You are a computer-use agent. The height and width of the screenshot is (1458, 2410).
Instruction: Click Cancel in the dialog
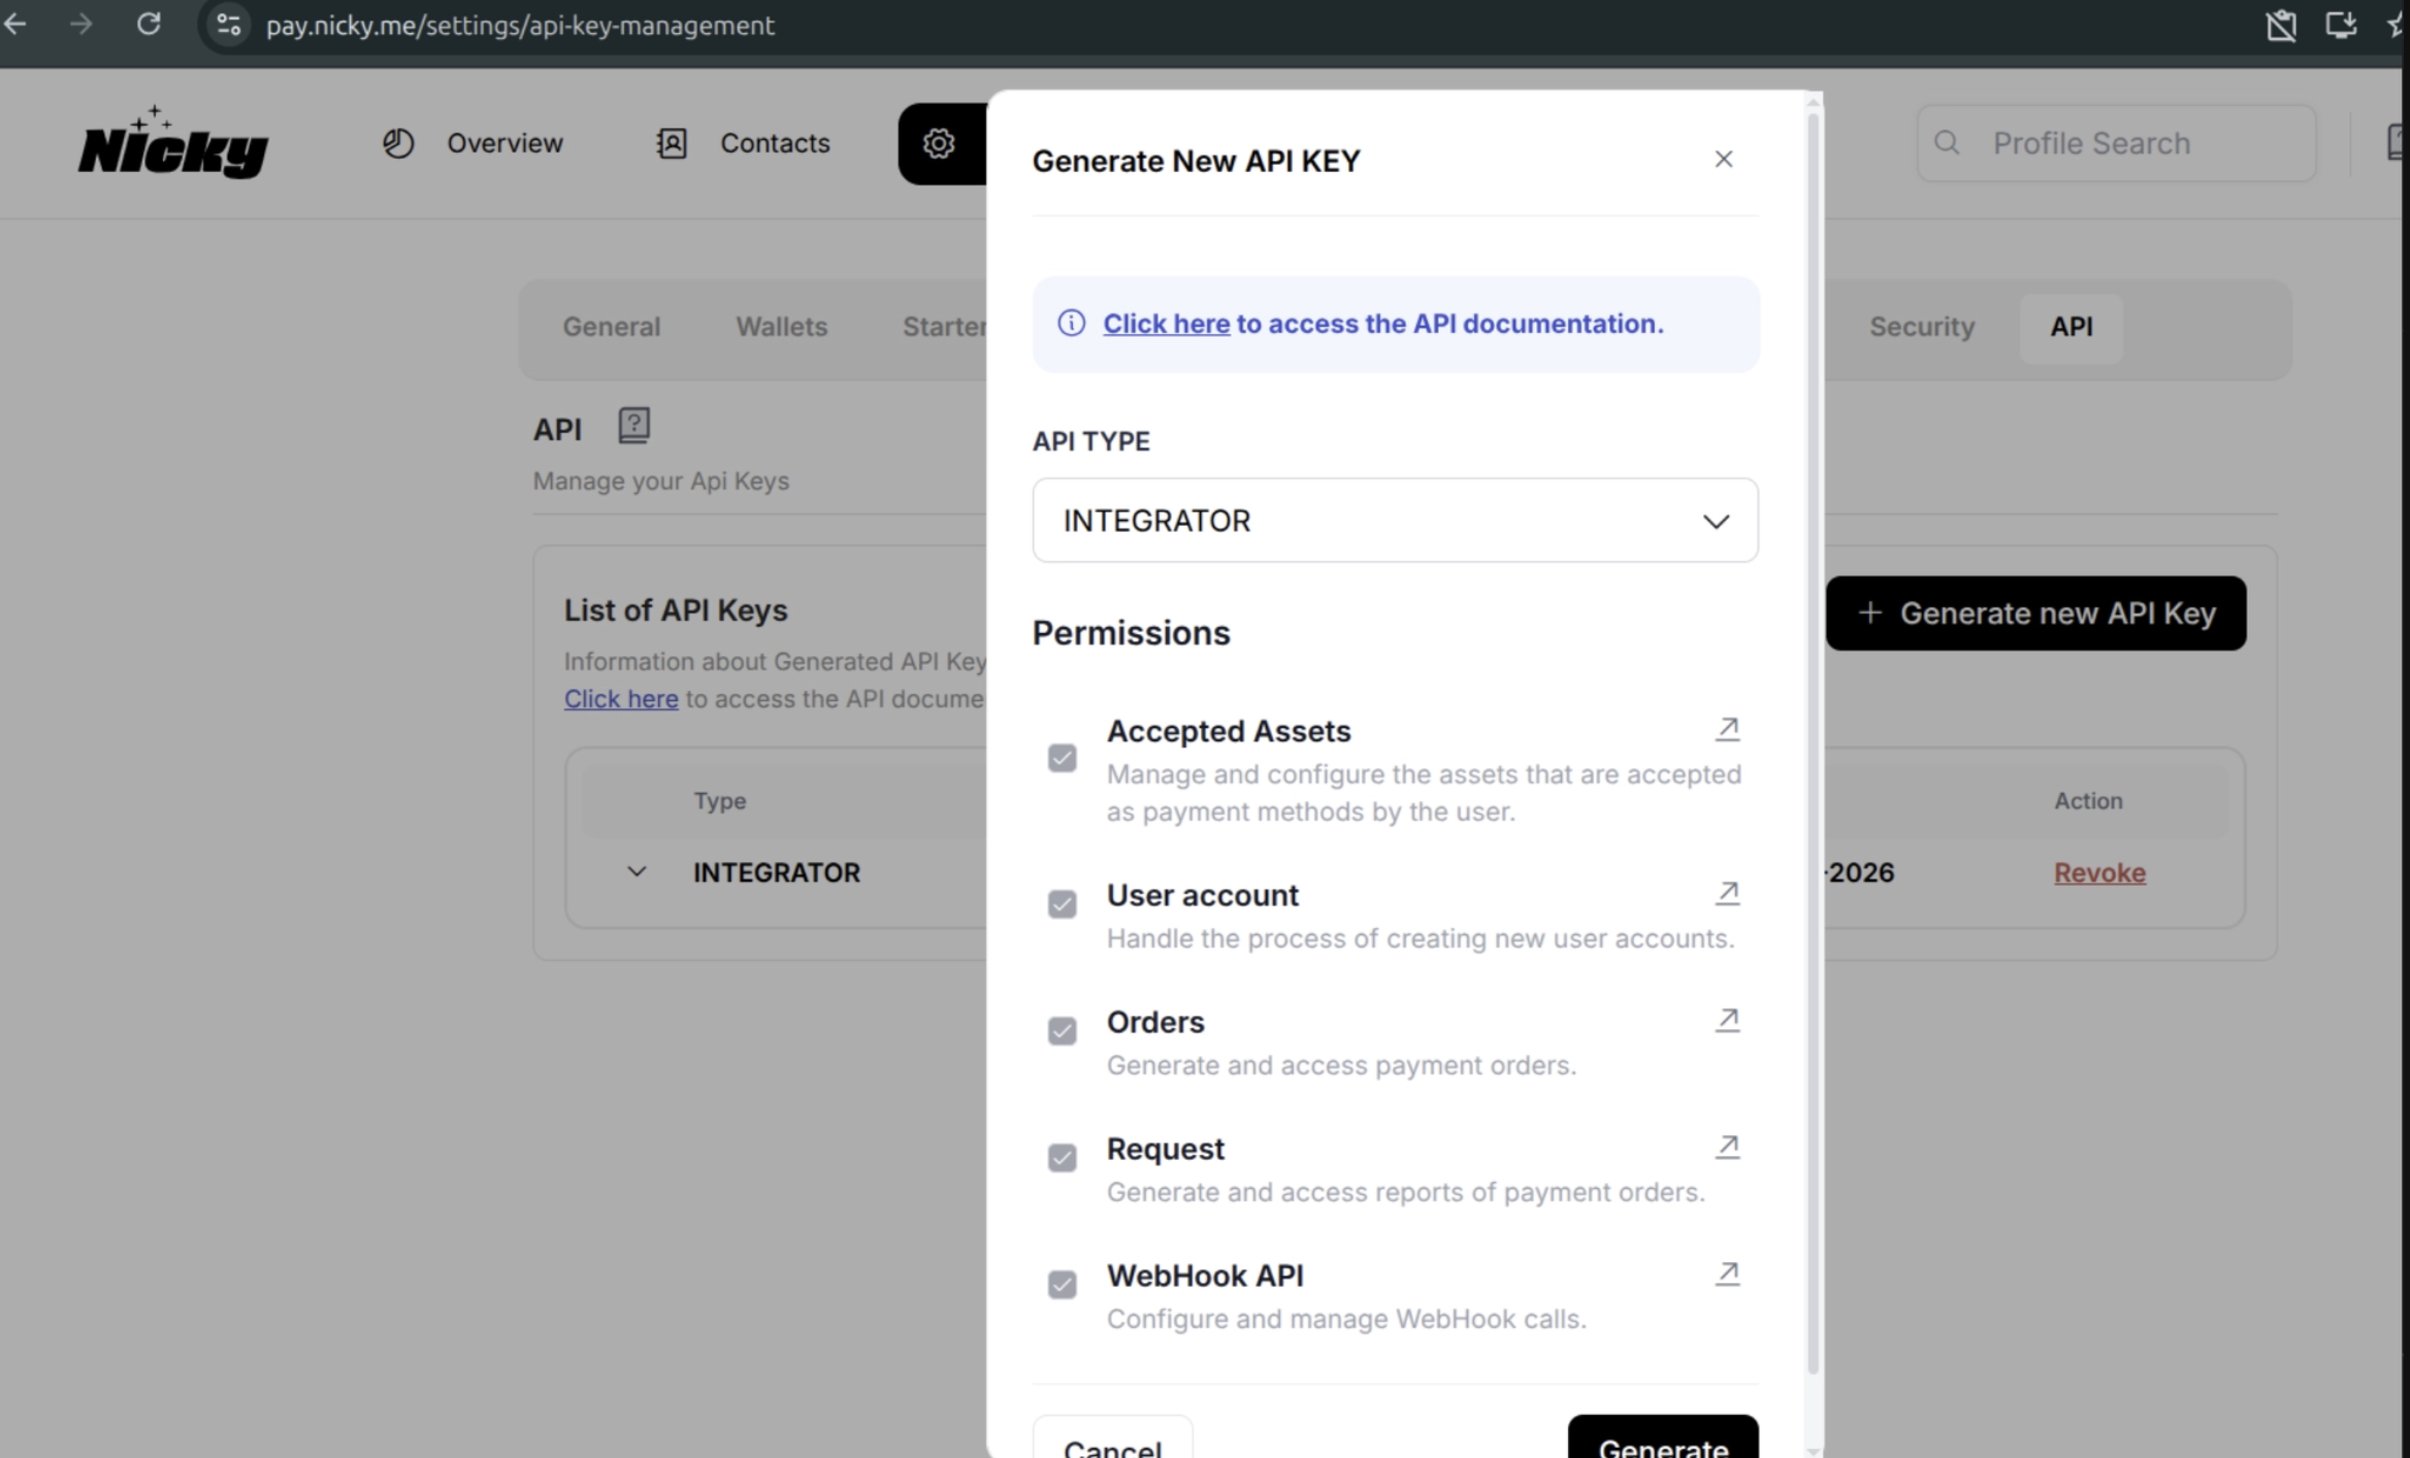tap(1112, 1437)
